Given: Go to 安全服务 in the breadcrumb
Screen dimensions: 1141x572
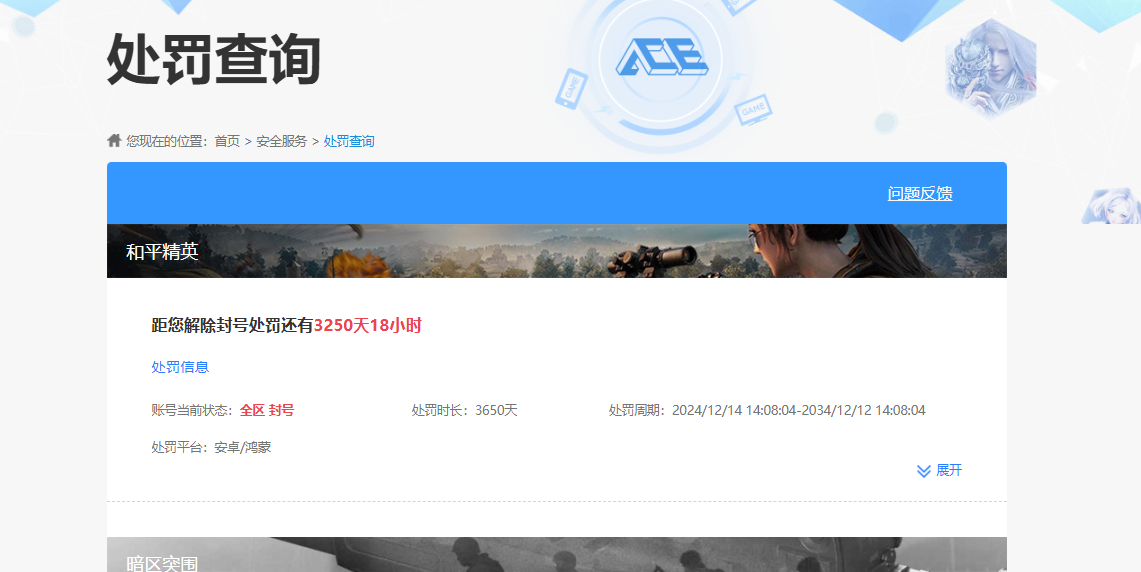Looking at the screenshot, I should point(281,142).
